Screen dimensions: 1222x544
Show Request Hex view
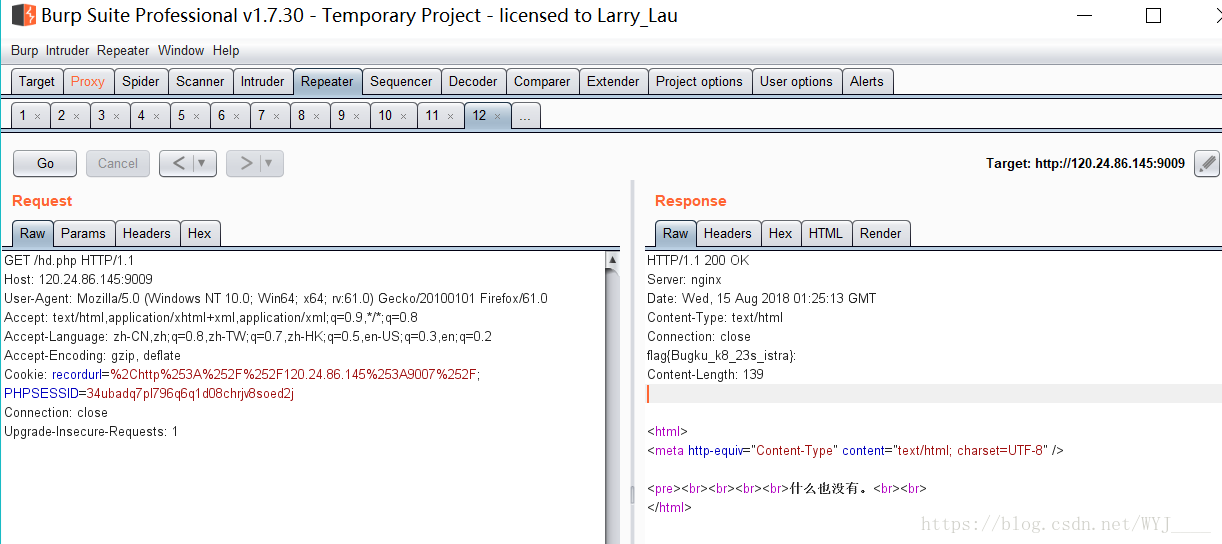click(200, 233)
